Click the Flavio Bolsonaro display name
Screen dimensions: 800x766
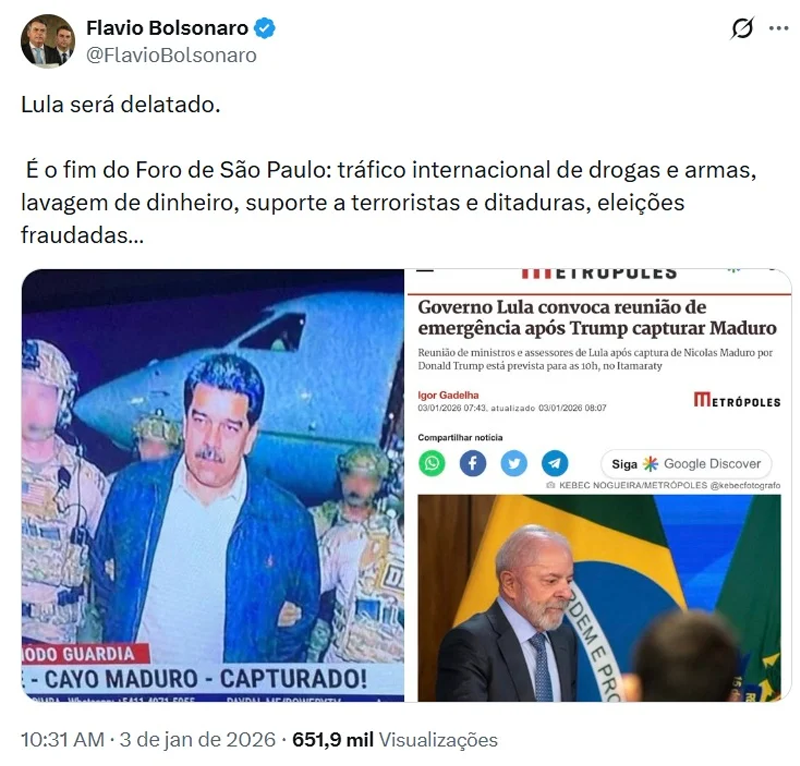click(167, 28)
